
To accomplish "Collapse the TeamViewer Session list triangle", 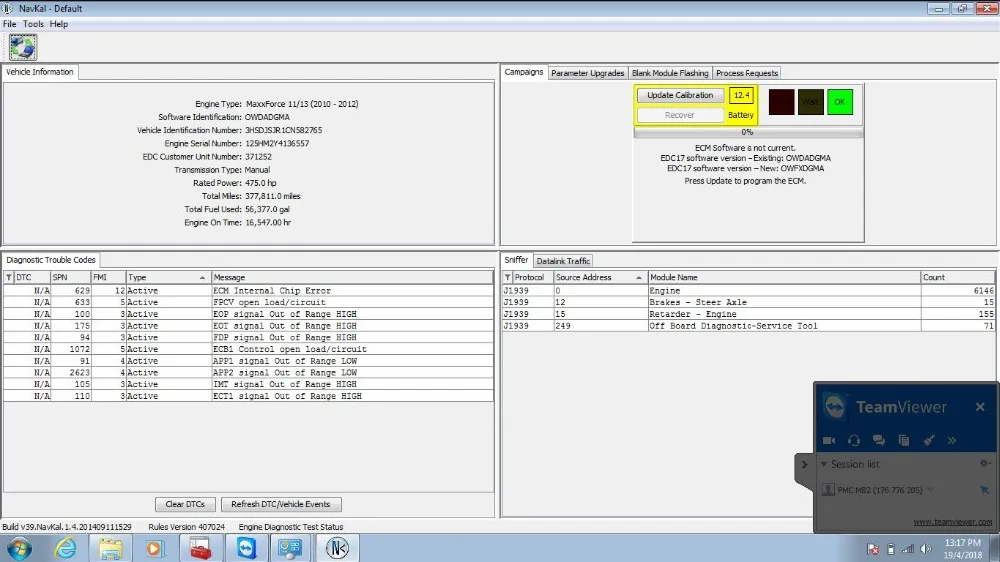I will [823, 464].
